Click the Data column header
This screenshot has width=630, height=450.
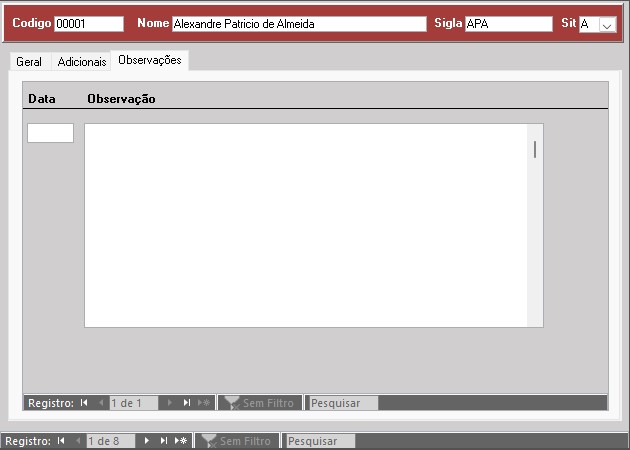coord(42,99)
